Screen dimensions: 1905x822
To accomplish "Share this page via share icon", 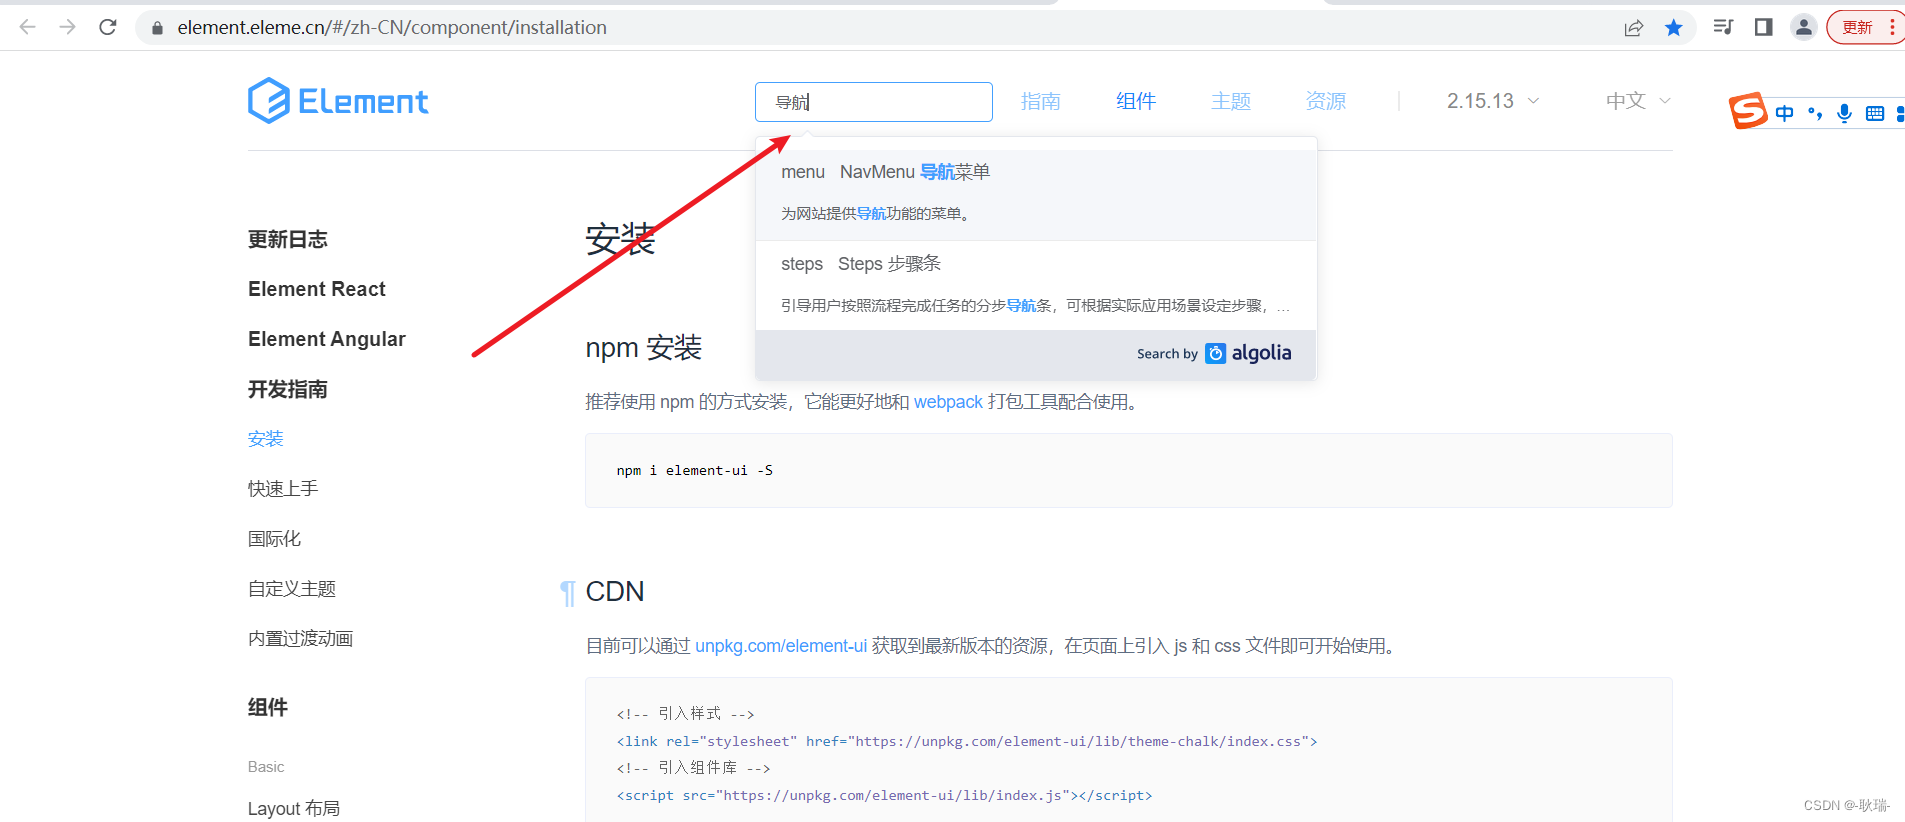I will tap(1634, 28).
